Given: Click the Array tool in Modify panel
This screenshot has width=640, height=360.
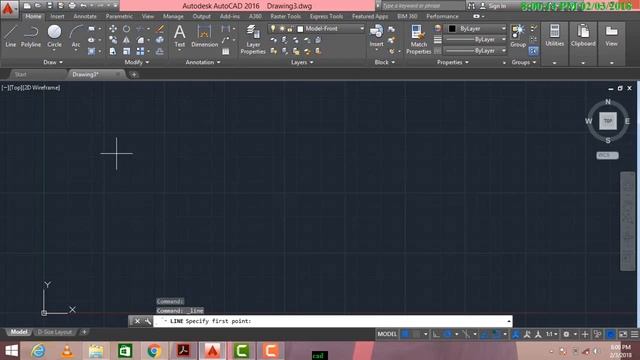Looking at the screenshot, I should [140, 51].
